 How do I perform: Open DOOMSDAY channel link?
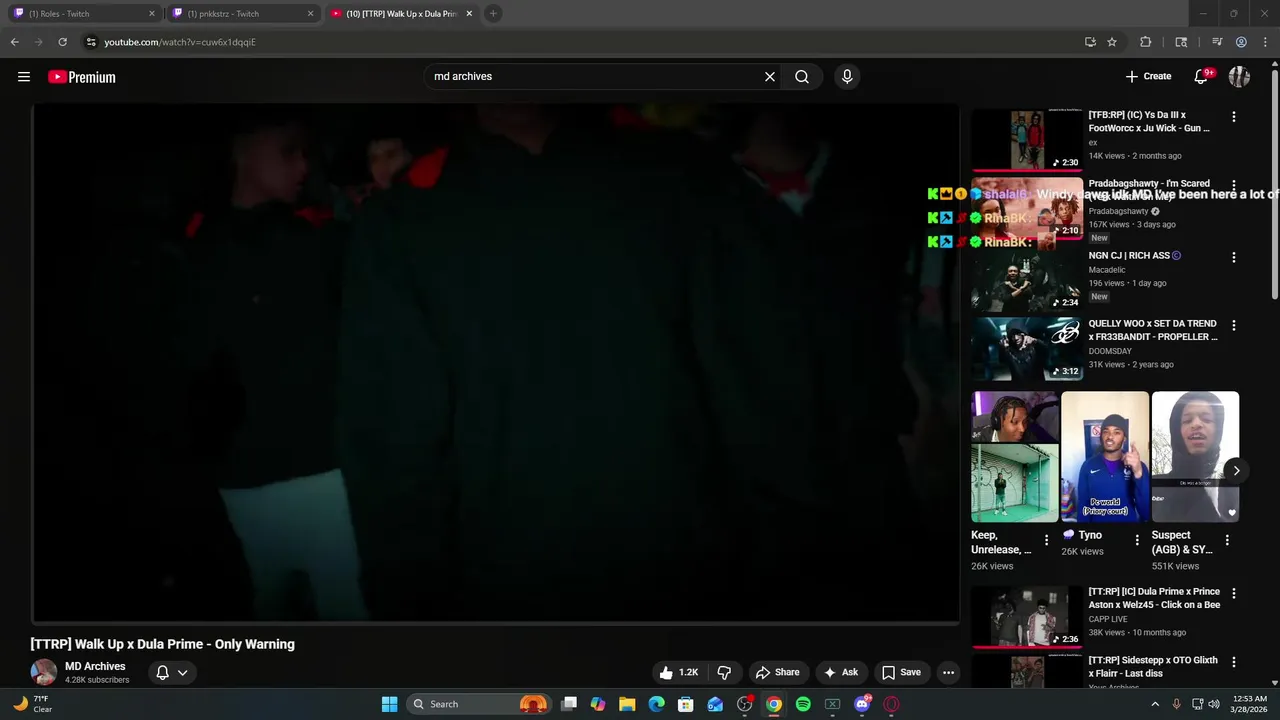click(x=1110, y=351)
